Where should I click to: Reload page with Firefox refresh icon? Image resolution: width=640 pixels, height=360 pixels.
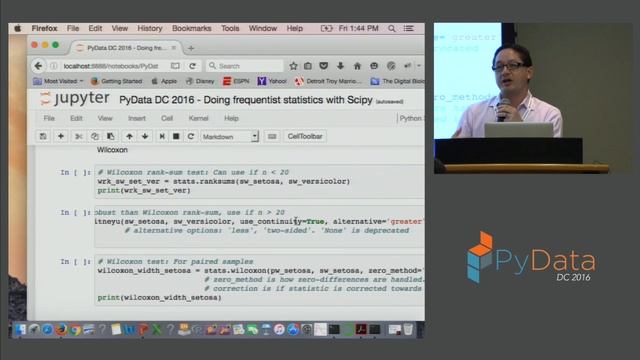coord(192,66)
